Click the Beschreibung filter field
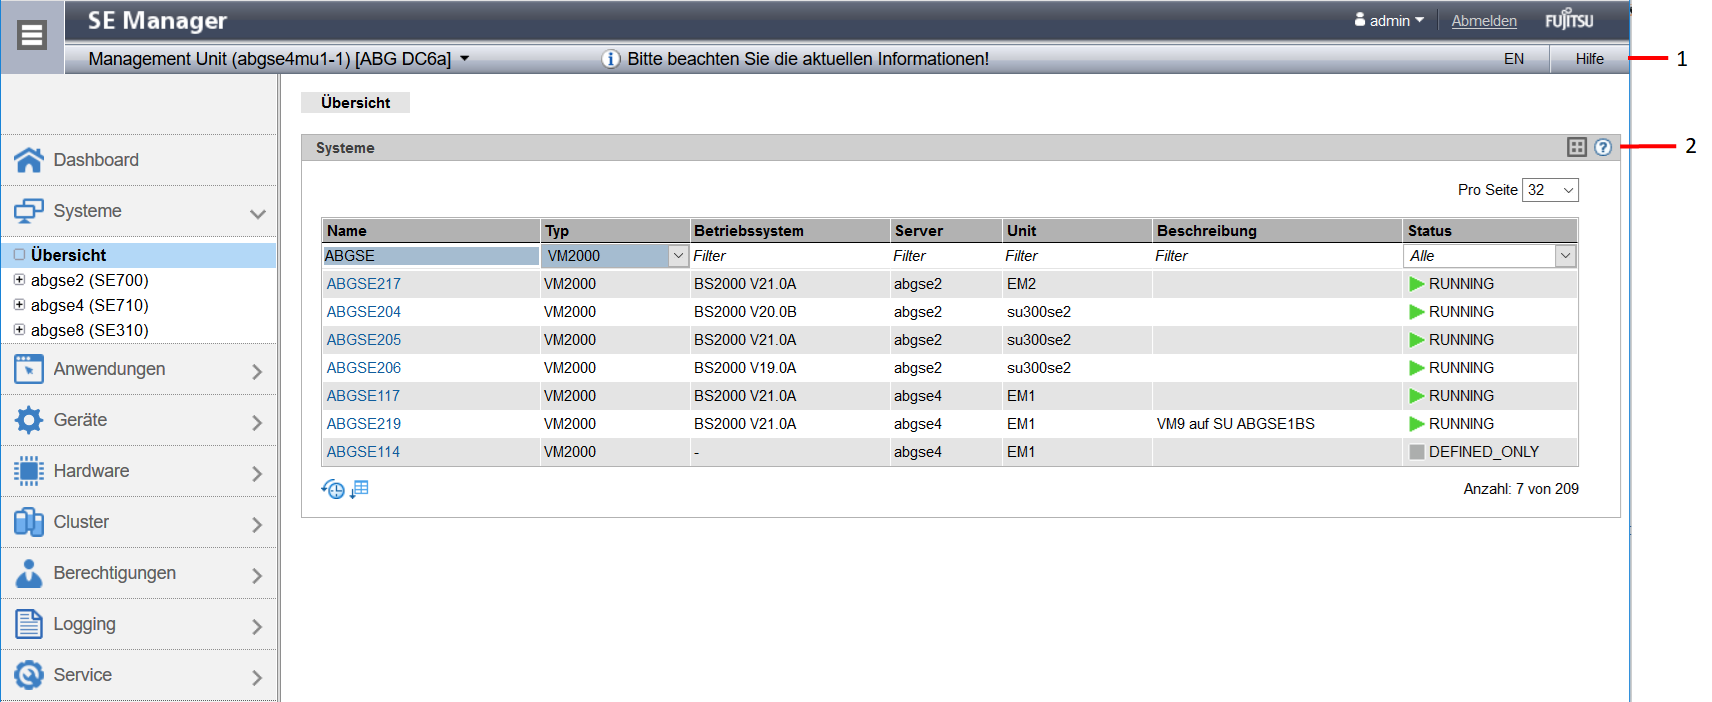The width and height of the screenshot is (1712, 702). point(1277,256)
